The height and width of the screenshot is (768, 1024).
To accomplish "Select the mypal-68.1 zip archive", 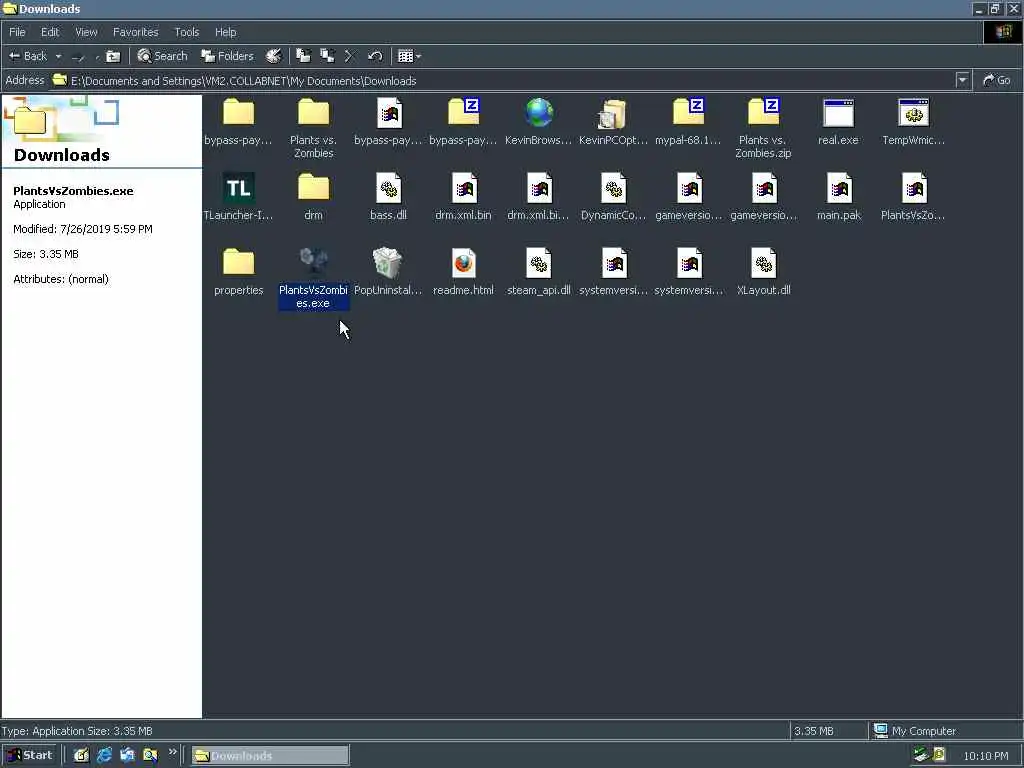I will pyautogui.click(x=688, y=122).
